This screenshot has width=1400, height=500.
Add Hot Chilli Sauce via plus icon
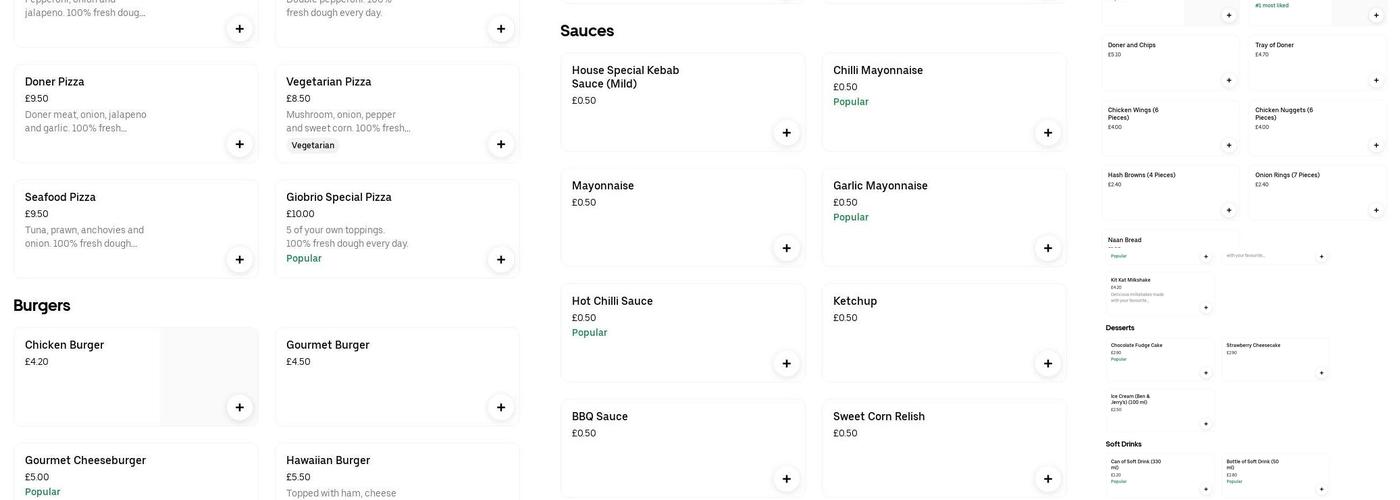787,364
